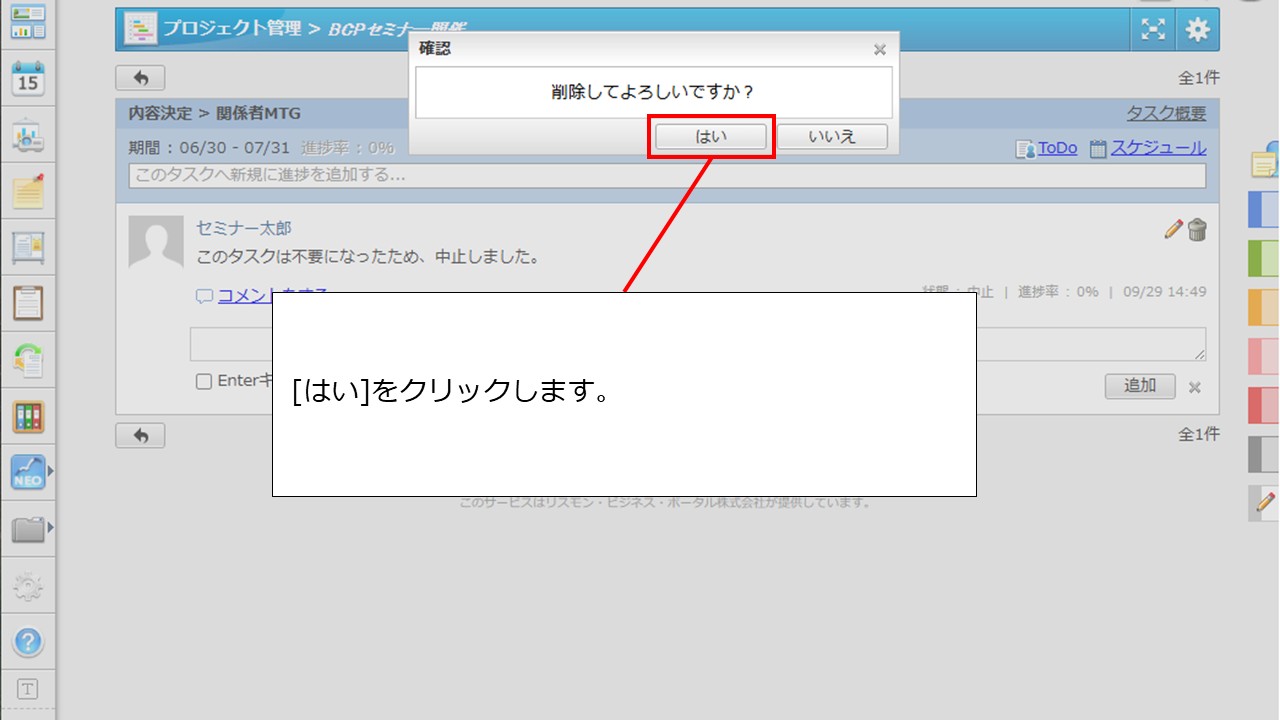Open the calendar icon showing 15
The image size is (1280, 720).
point(28,78)
